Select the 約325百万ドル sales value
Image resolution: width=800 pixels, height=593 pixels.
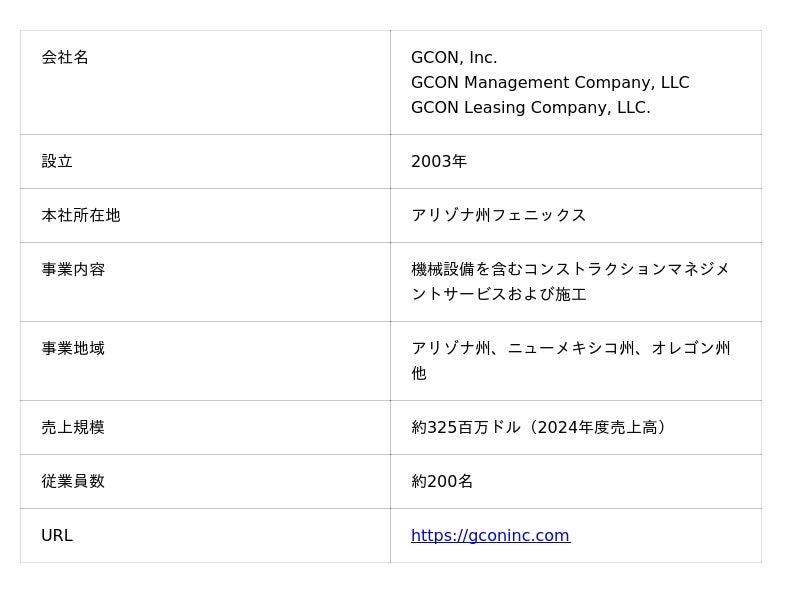coord(466,428)
